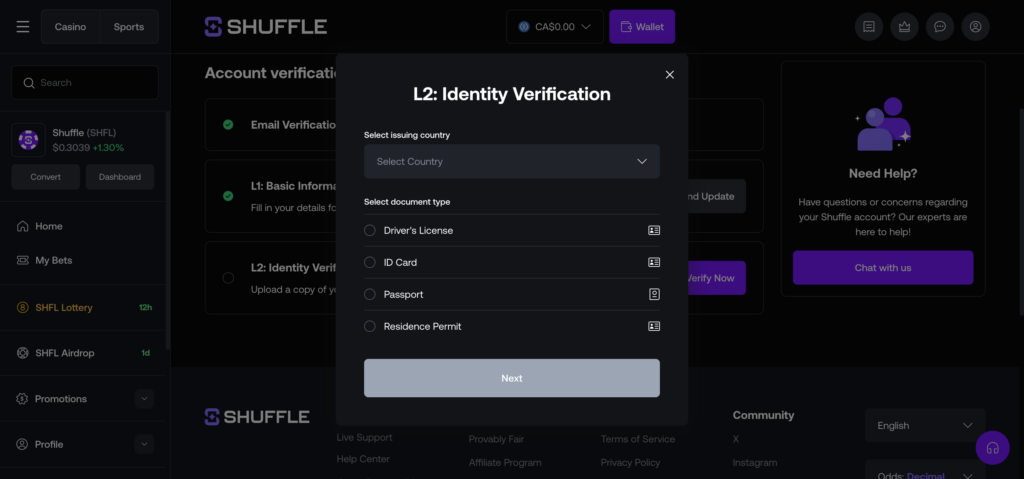Click the Passport document icon

coord(654,295)
